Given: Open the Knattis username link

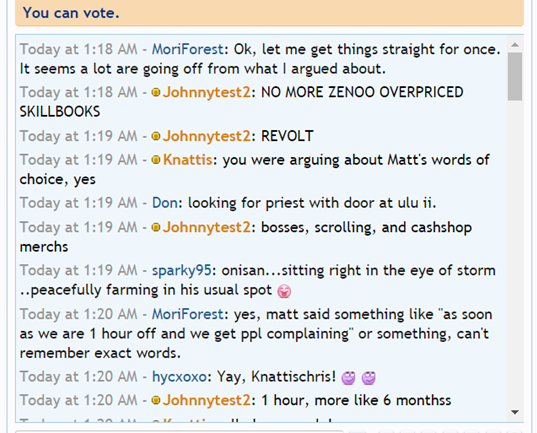Looking at the screenshot, I should click(x=187, y=160).
